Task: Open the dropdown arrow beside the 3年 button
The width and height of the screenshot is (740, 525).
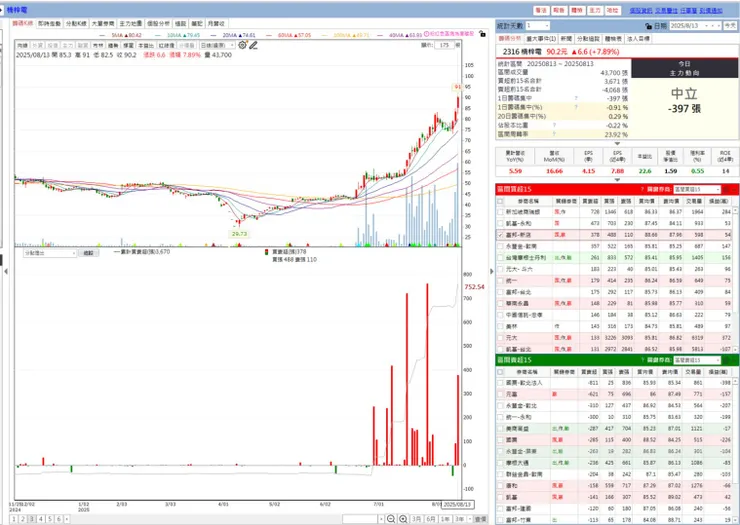Action: (x=470, y=519)
